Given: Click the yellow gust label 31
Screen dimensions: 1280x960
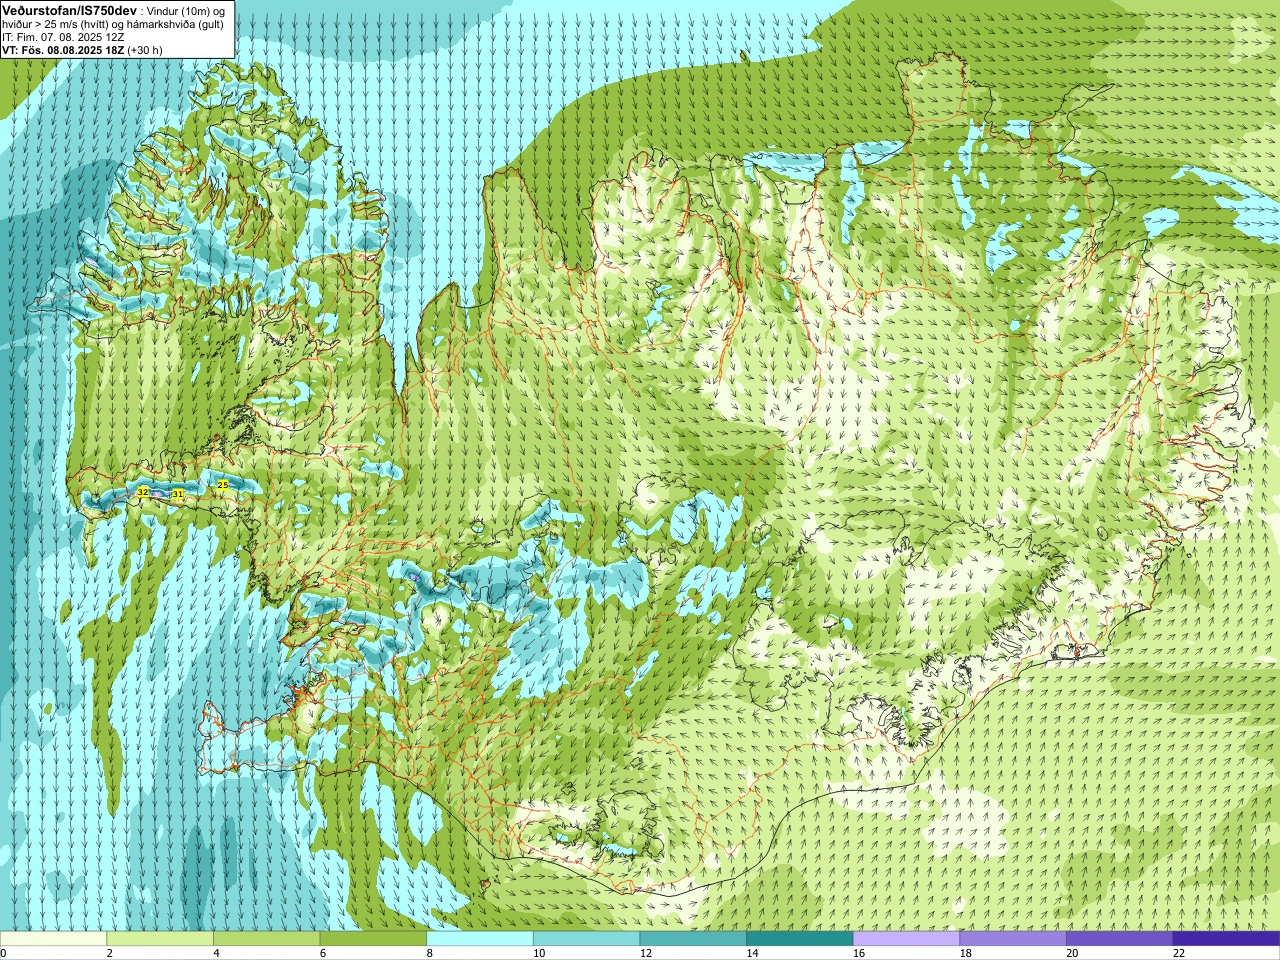Looking at the screenshot, I should [x=177, y=494].
